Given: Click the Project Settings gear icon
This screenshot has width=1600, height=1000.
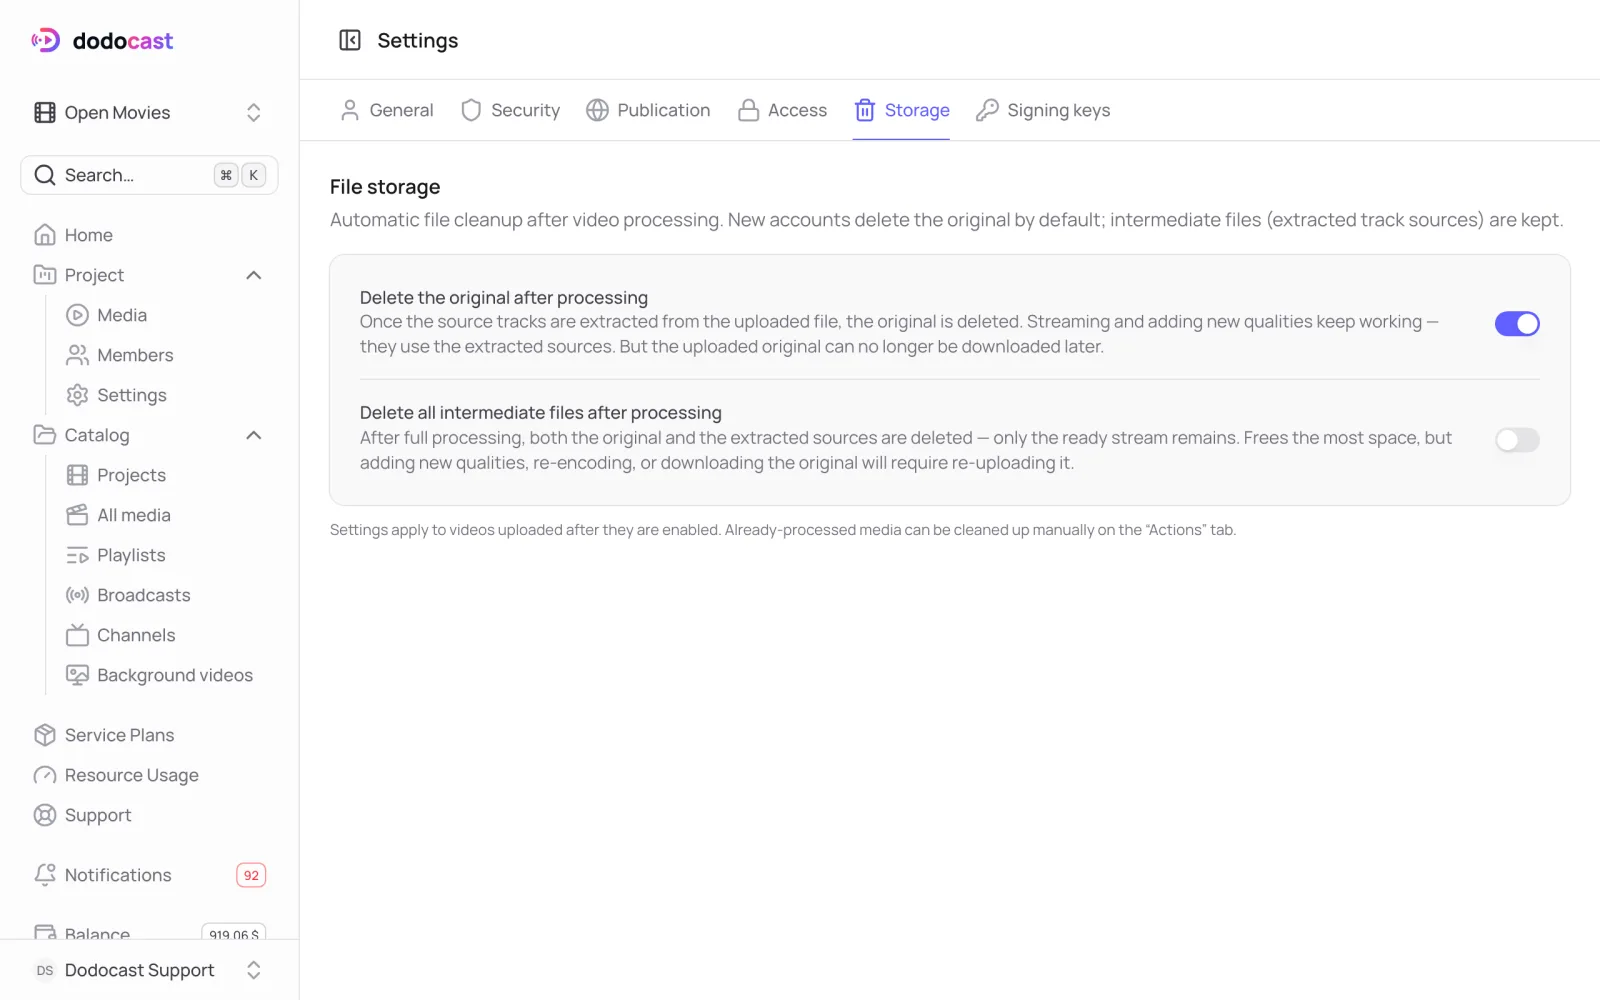Looking at the screenshot, I should (77, 395).
